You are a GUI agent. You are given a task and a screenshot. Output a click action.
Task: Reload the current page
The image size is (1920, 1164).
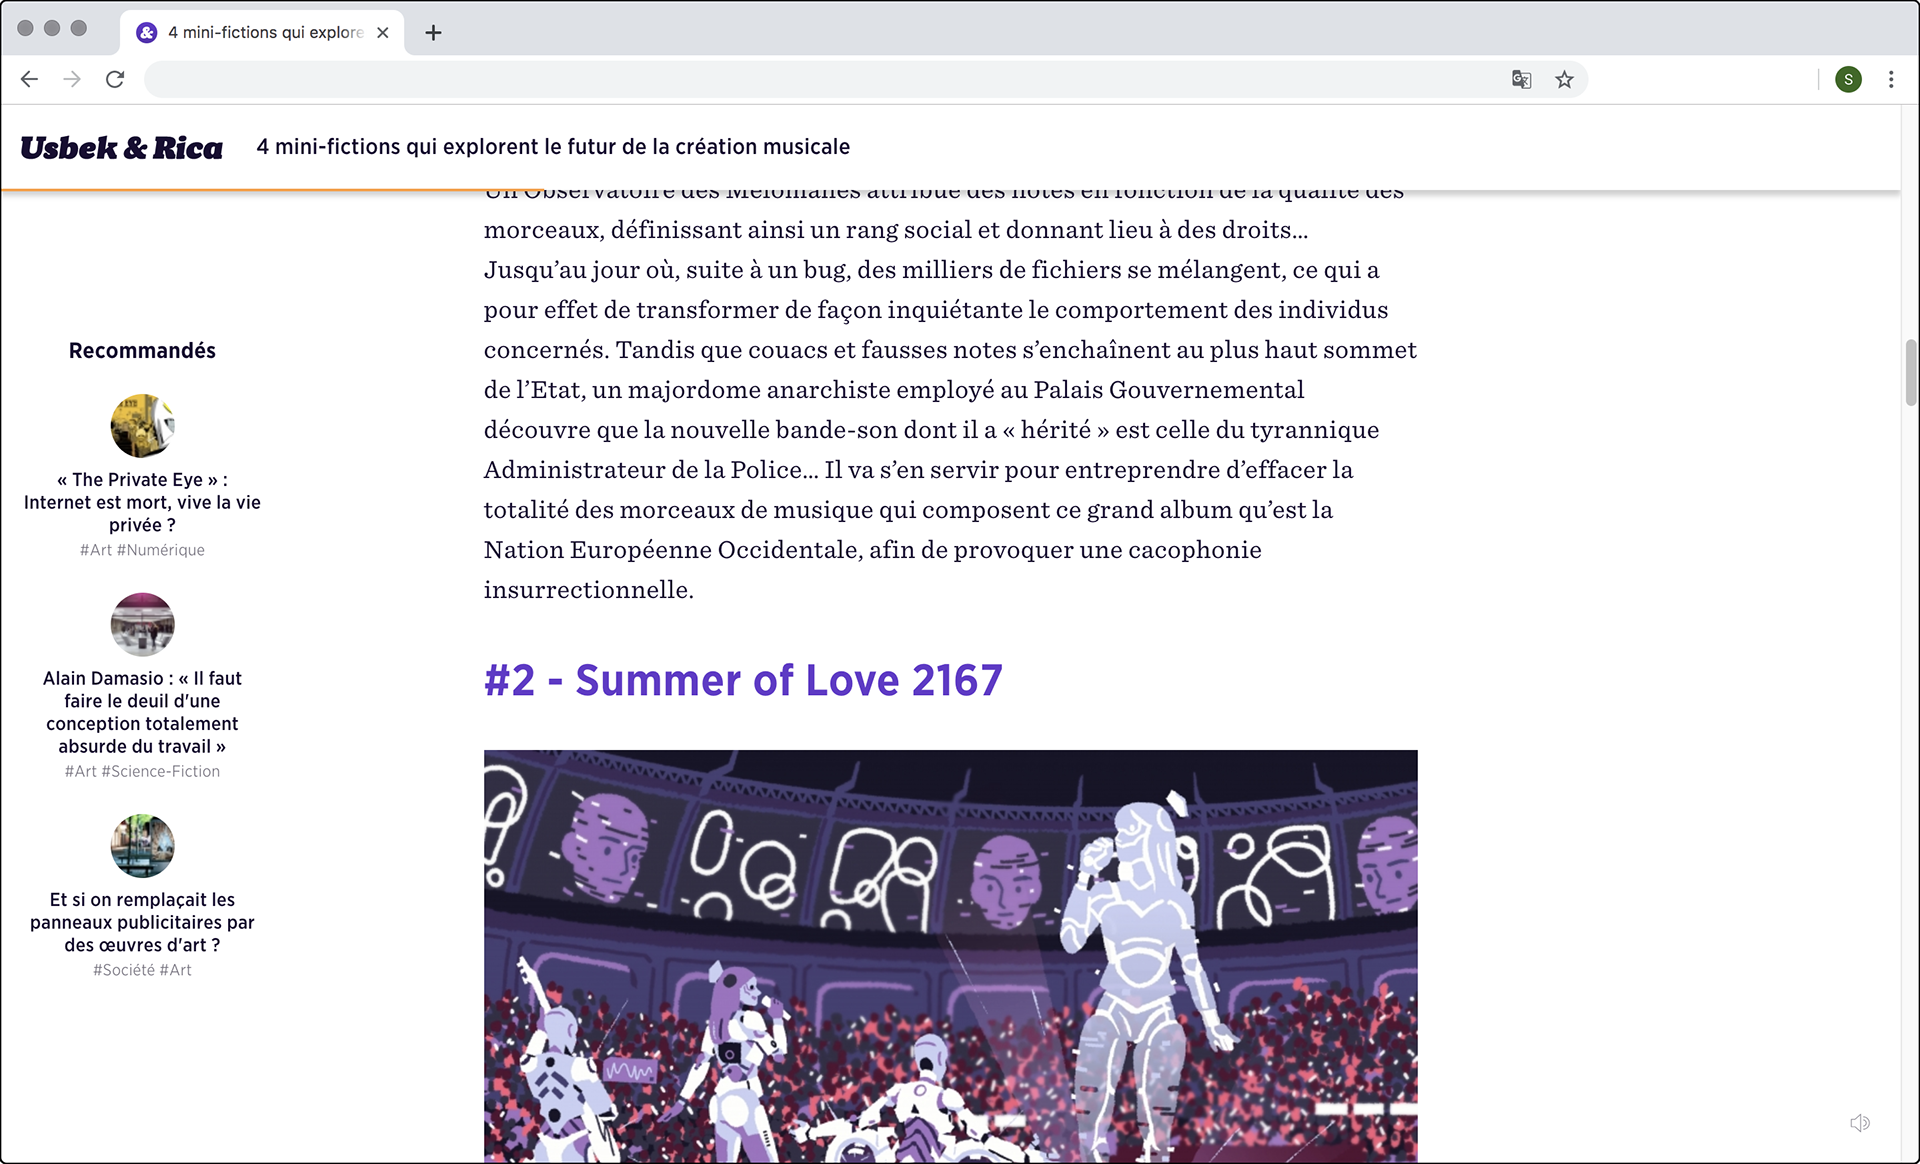coord(115,79)
